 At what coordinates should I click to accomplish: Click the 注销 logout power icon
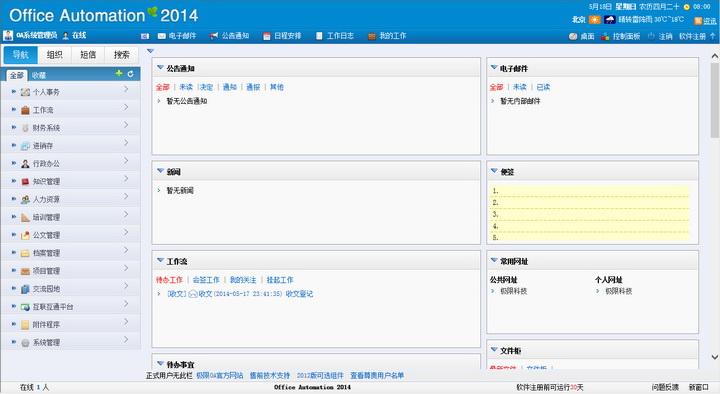pos(651,36)
